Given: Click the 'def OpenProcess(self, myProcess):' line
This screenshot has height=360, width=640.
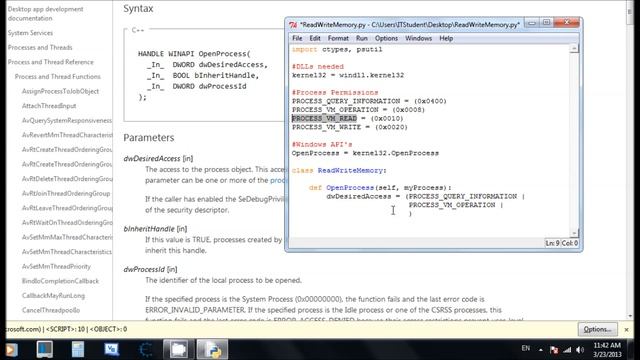Looking at the screenshot, I should click(x=380, y=187).
